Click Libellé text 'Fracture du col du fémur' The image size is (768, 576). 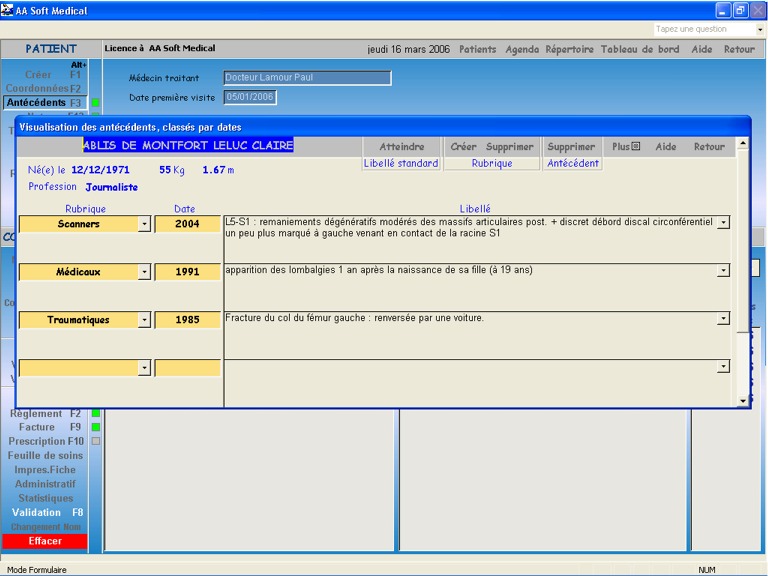coord(354,318)
